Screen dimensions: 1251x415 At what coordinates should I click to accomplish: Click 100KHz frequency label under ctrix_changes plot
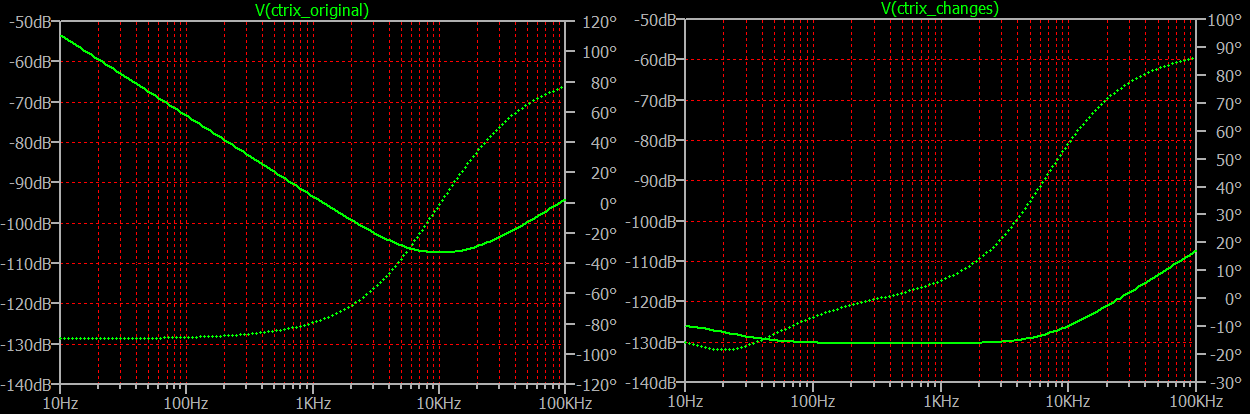[1196, 402]
